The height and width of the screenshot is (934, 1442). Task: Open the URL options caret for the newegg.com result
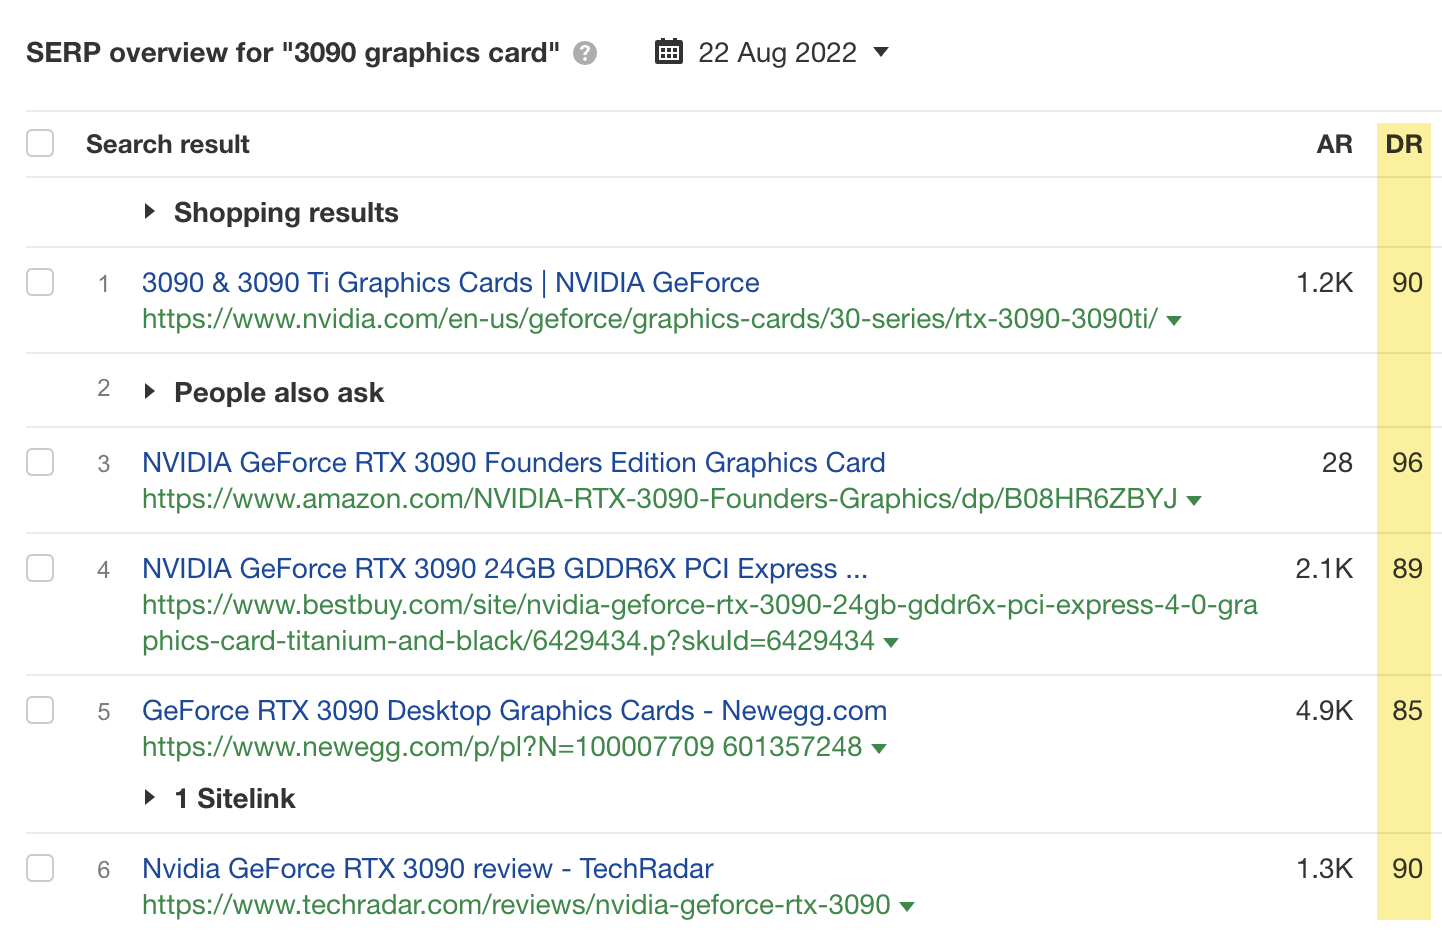(879, 747)
